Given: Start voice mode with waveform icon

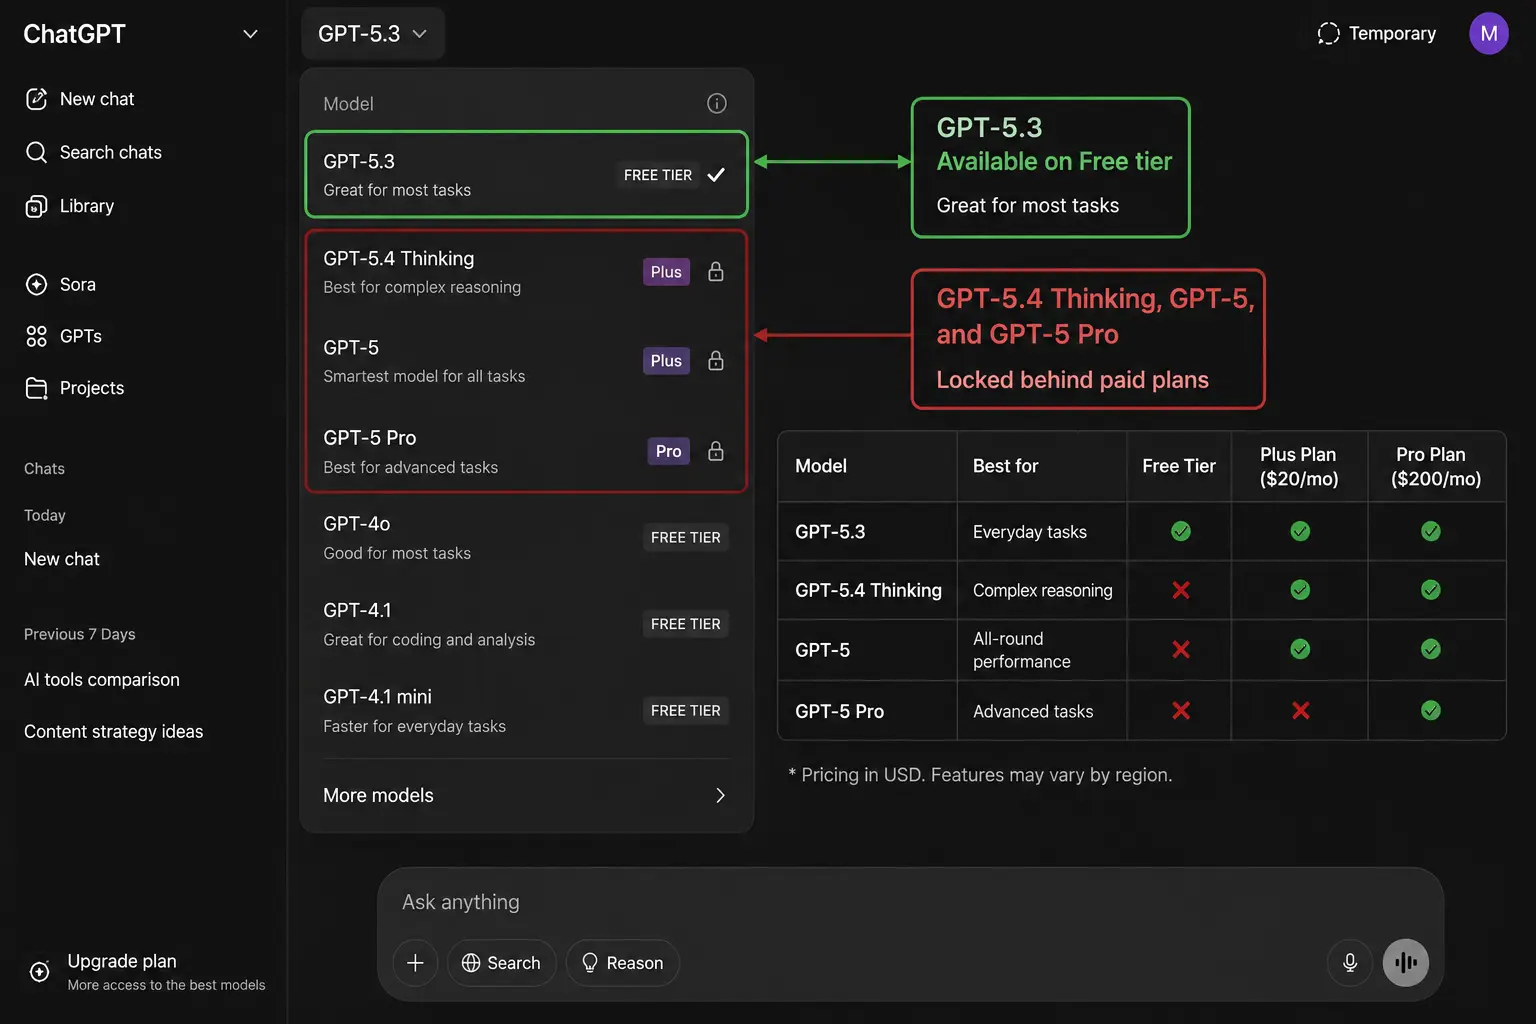Looking at the screenshot, I should (1406, 963).
